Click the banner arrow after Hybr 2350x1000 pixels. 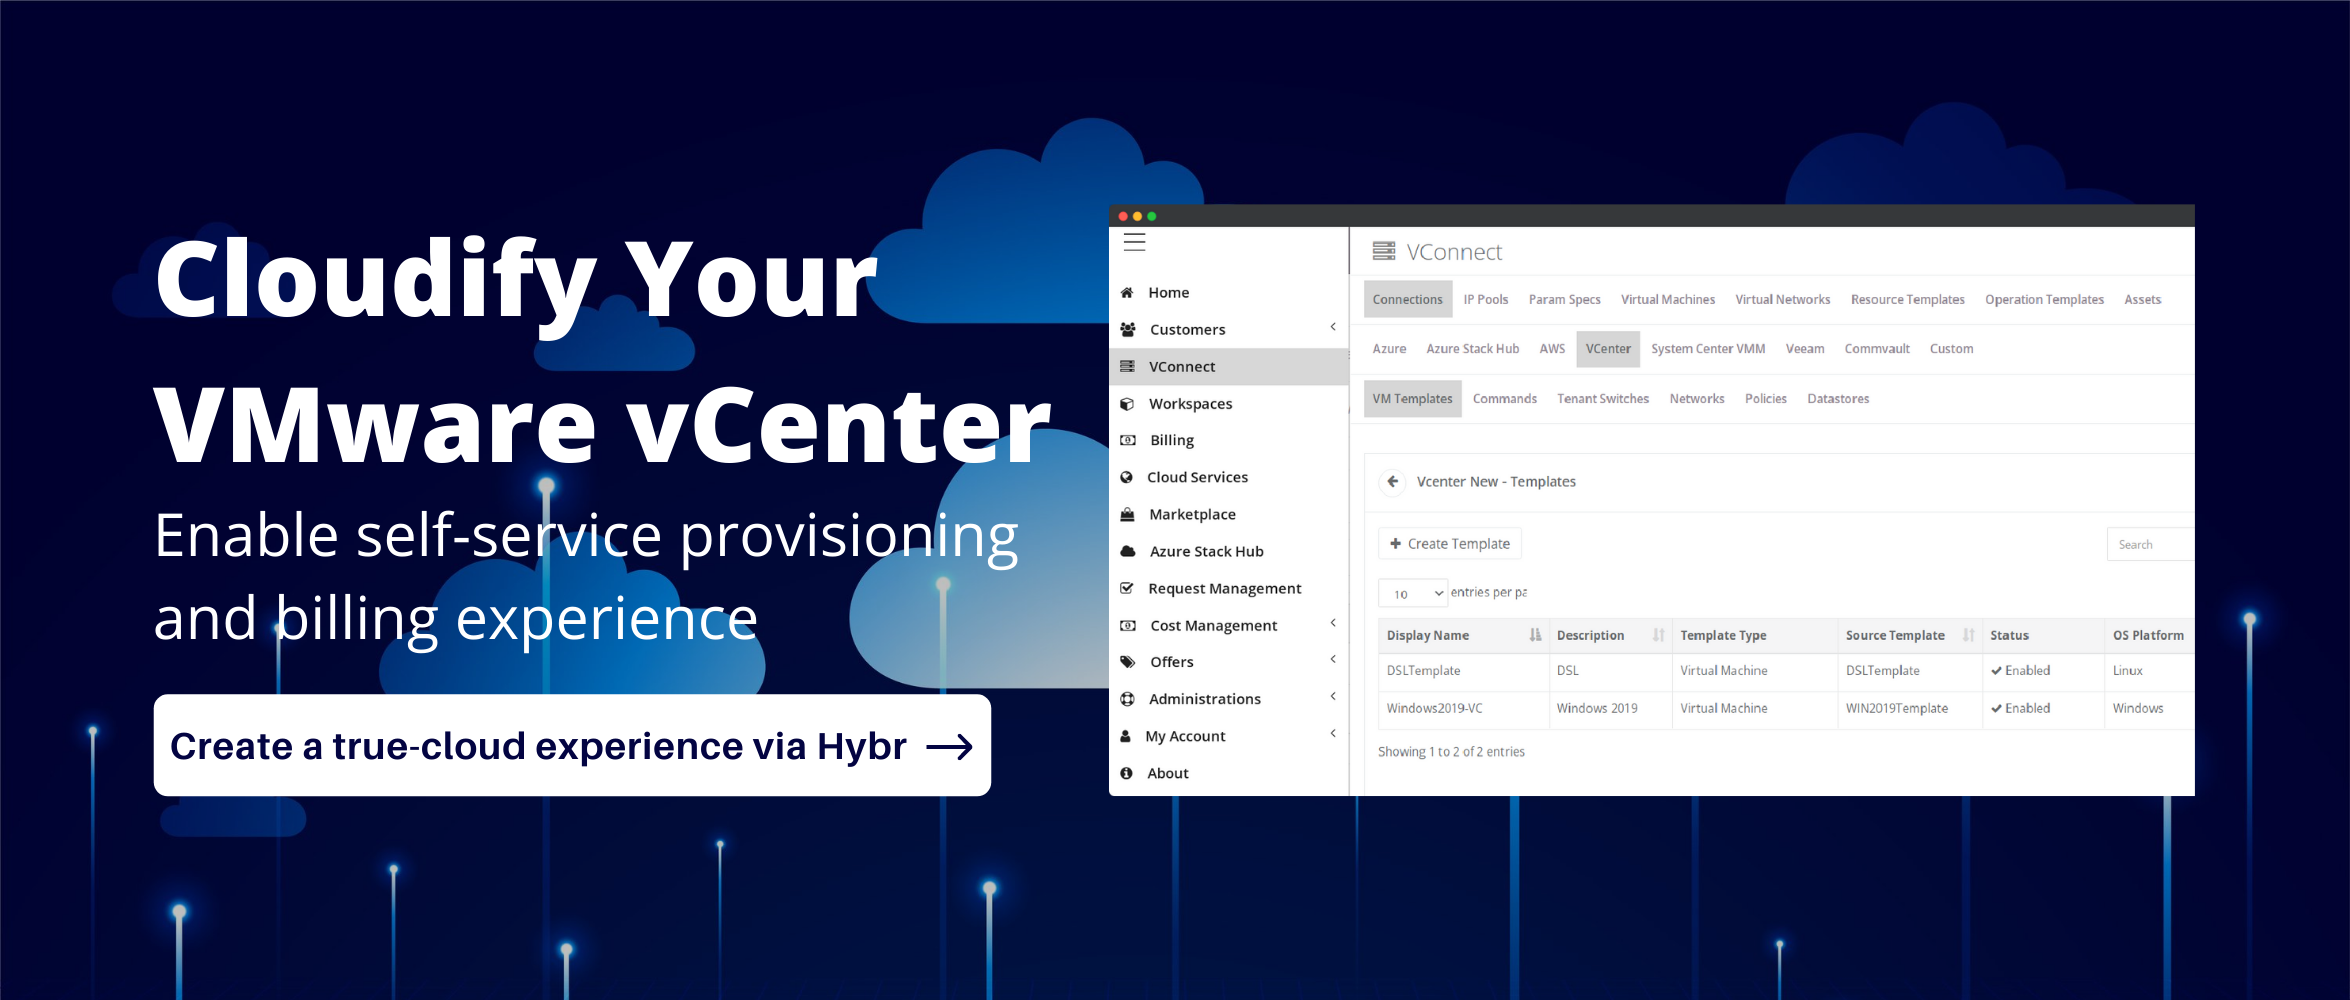(949, 747)
